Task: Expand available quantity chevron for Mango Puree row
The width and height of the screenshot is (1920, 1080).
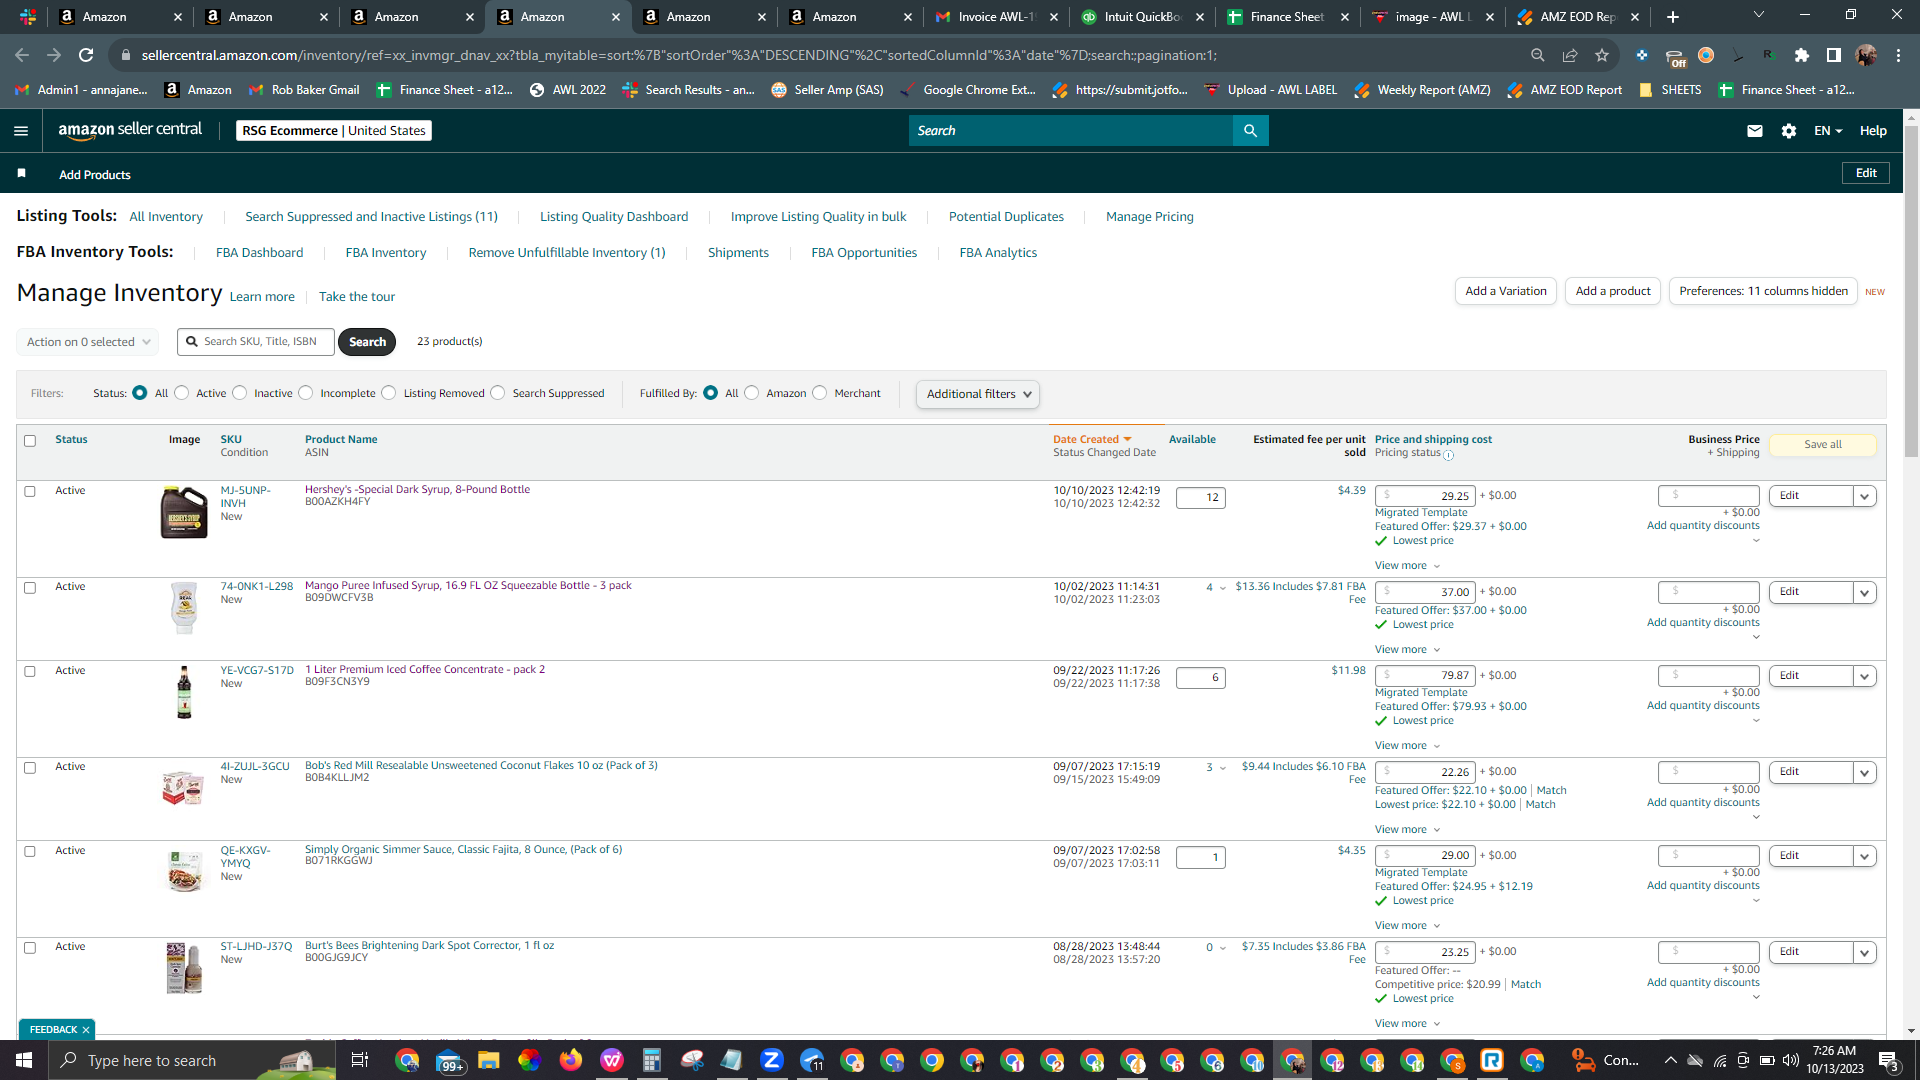Action: point(1222,588)
